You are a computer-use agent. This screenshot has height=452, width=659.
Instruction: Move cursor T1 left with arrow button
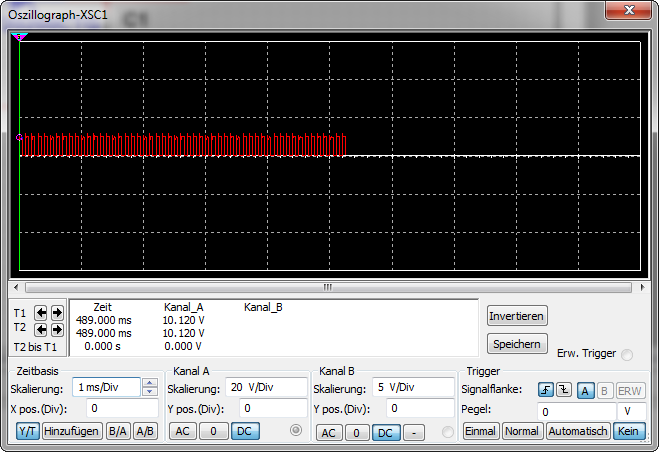click(x=41, y=313)
